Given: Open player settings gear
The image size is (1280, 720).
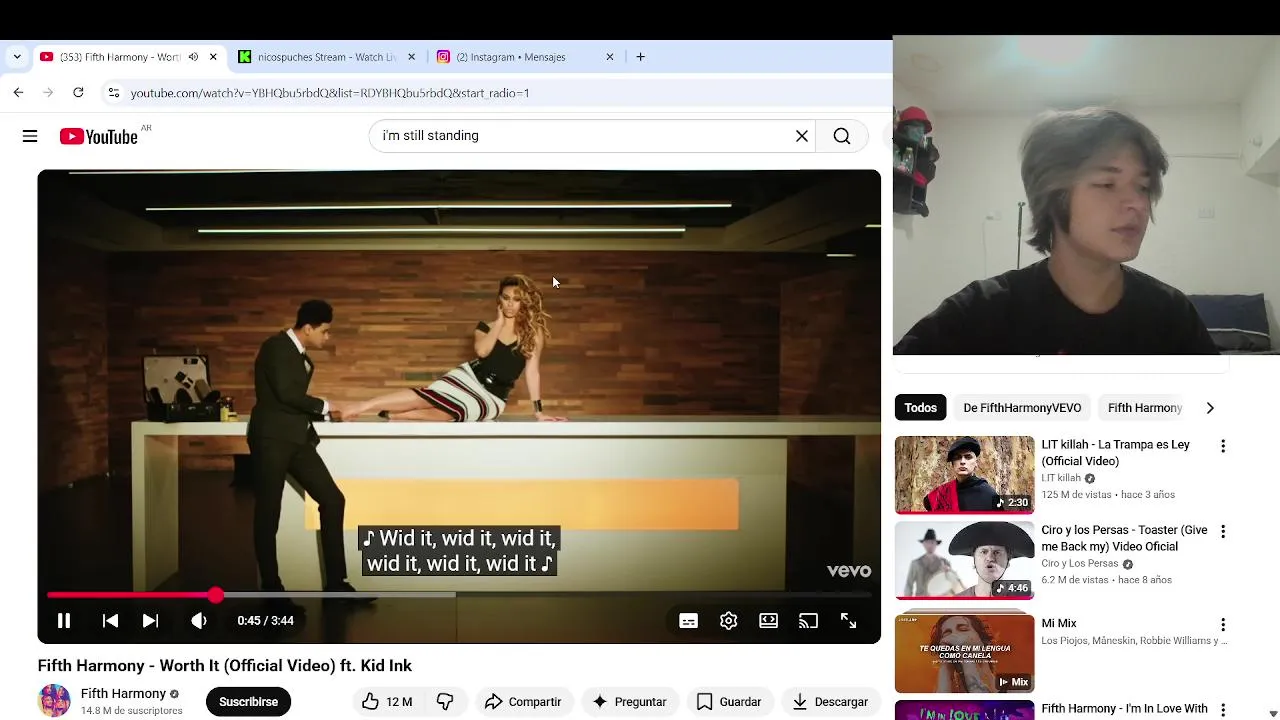Looking at the screenshot, I should [729, 621].
